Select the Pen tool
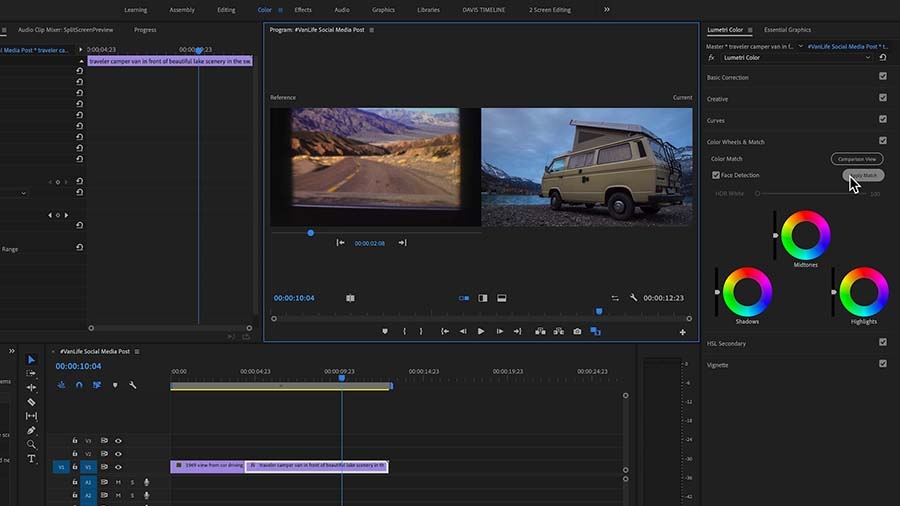This screenshot has width=900, height=506. point(32,430)
